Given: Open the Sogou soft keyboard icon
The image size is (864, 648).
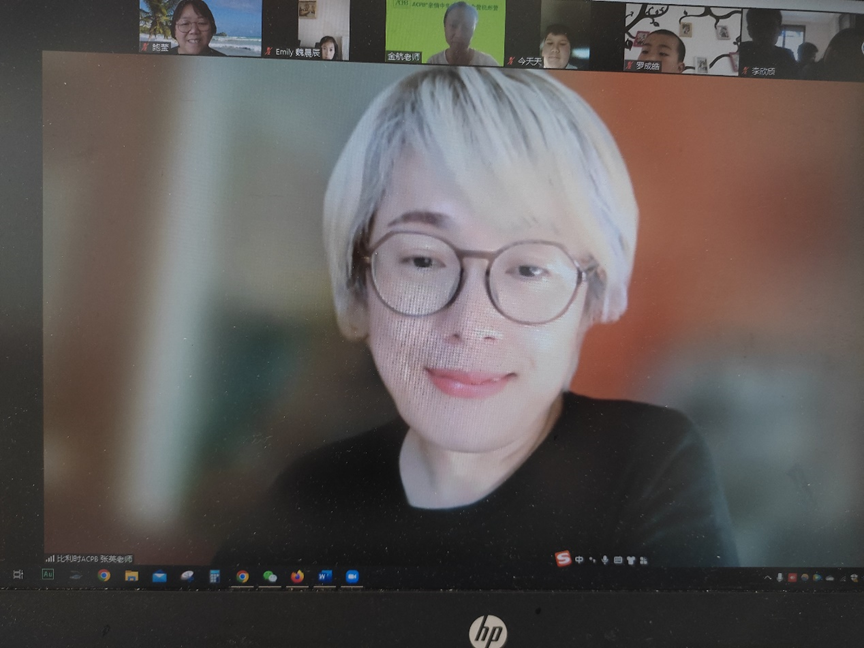Looking at the screenshot, I should 618,560.
